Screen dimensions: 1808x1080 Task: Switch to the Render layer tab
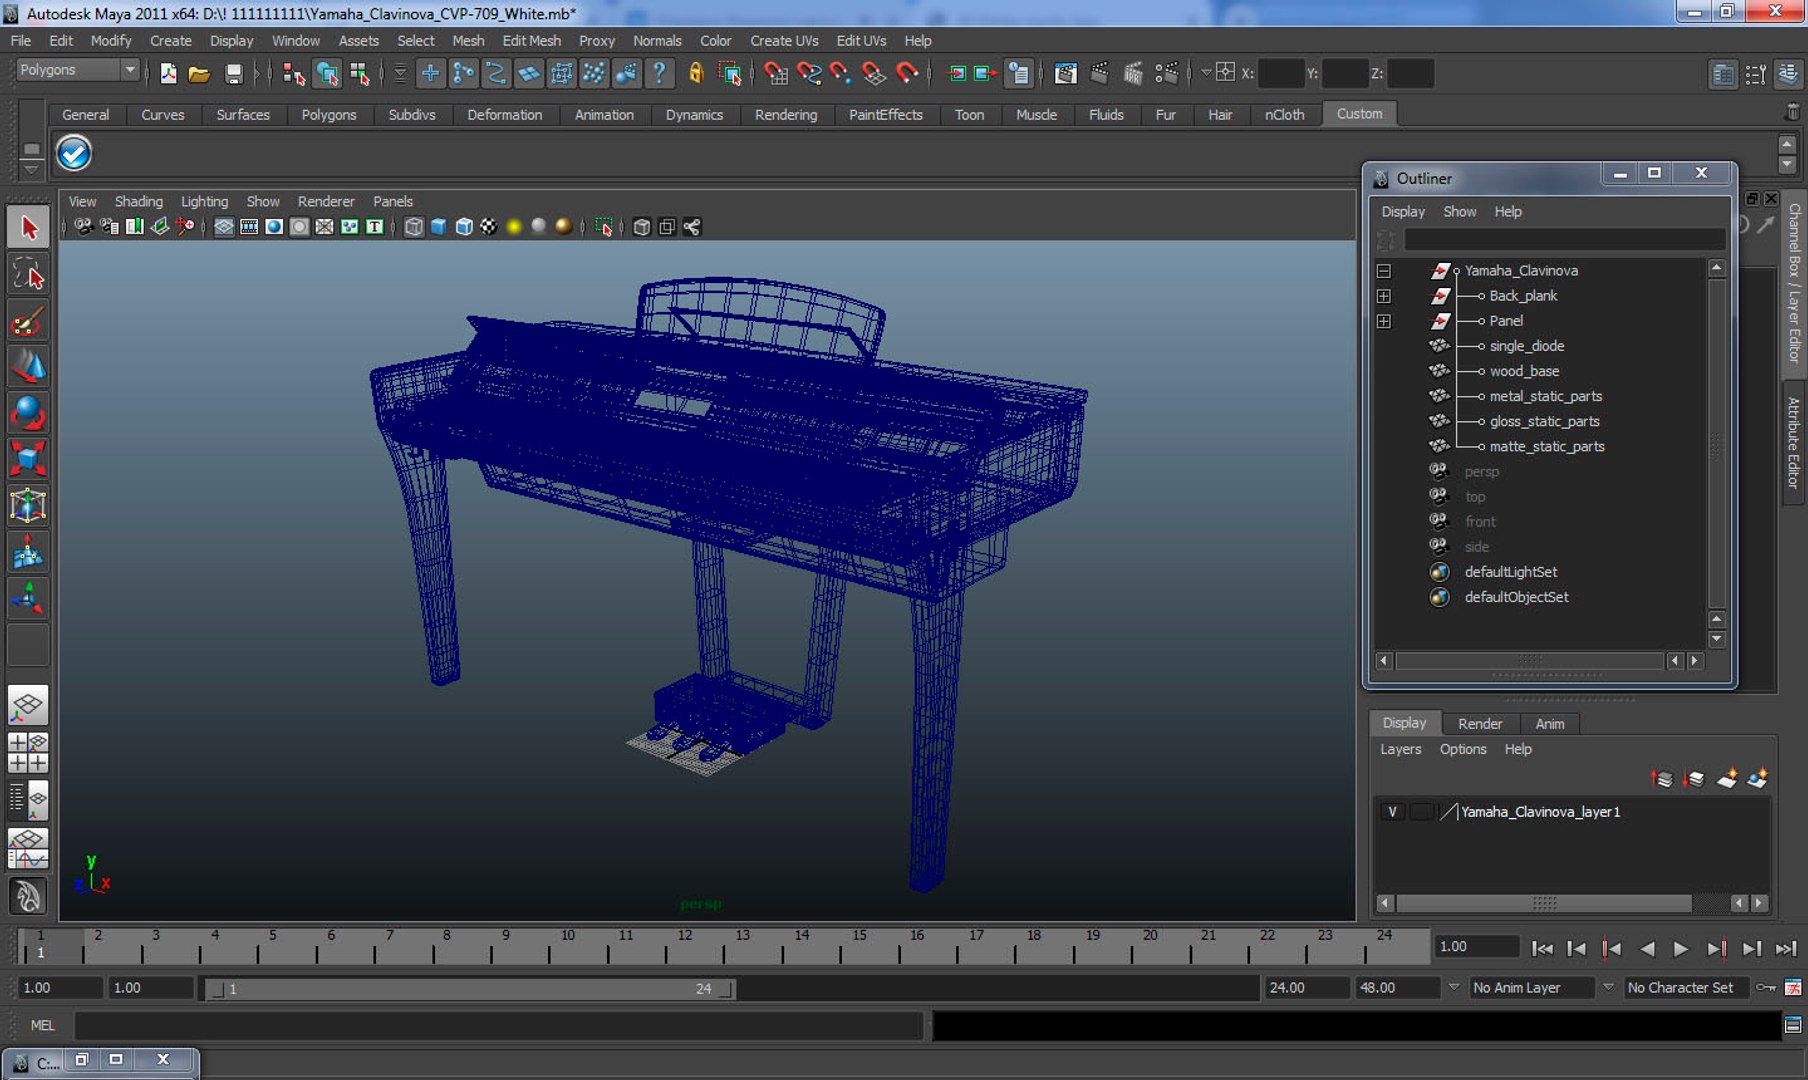(1480, 724)
